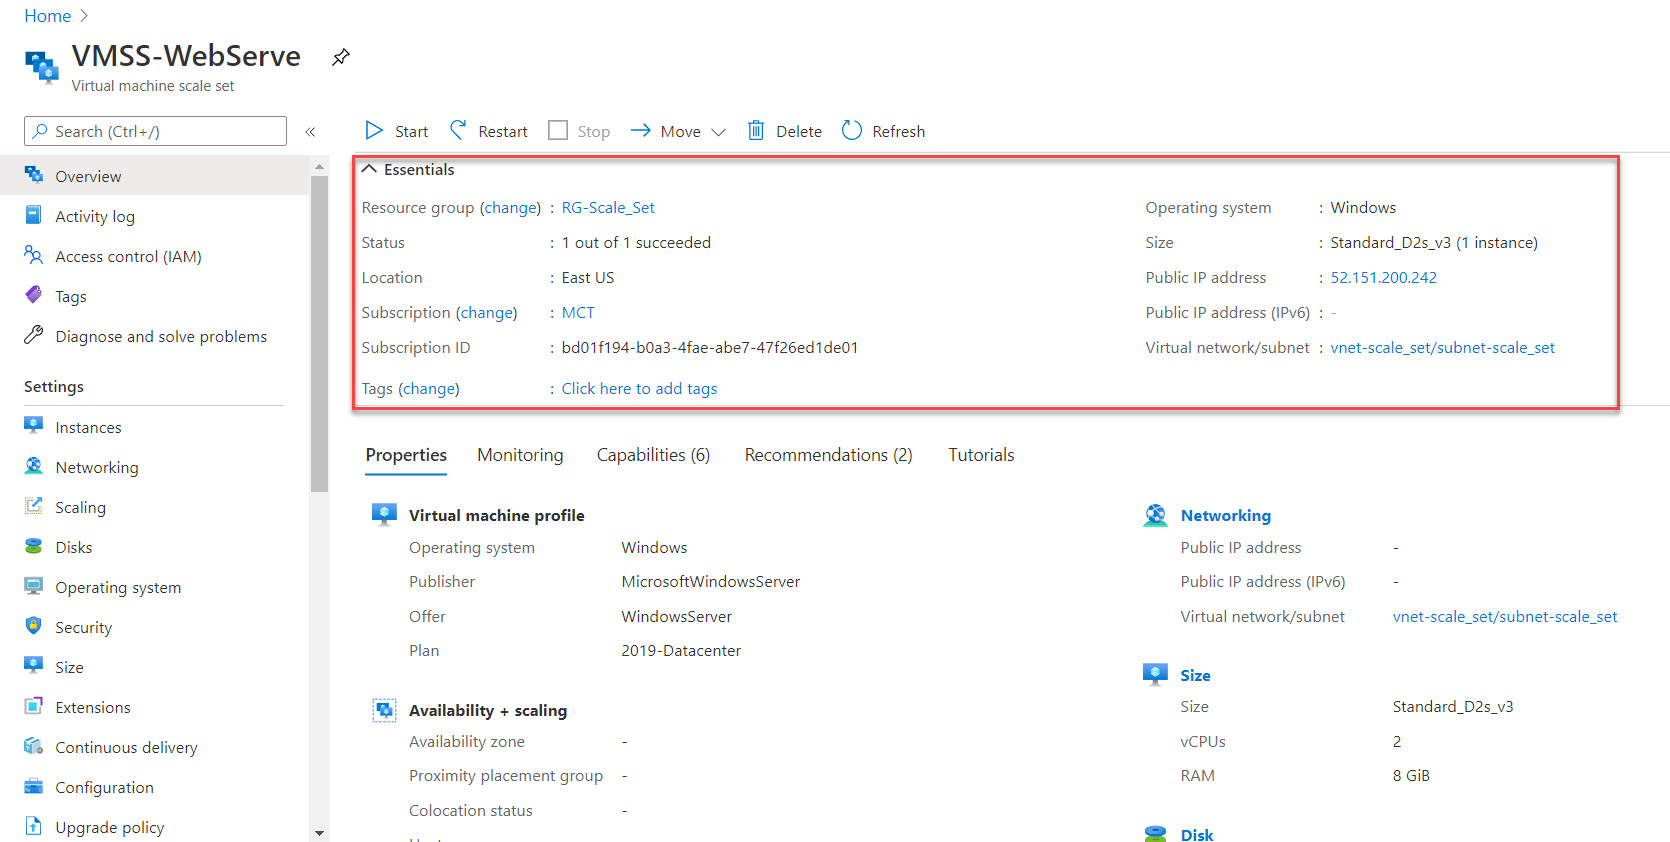Click the pin icon next to VMSS-WebServe
The width and height of the screenshot is (1670, 842).
coord(341,57)
